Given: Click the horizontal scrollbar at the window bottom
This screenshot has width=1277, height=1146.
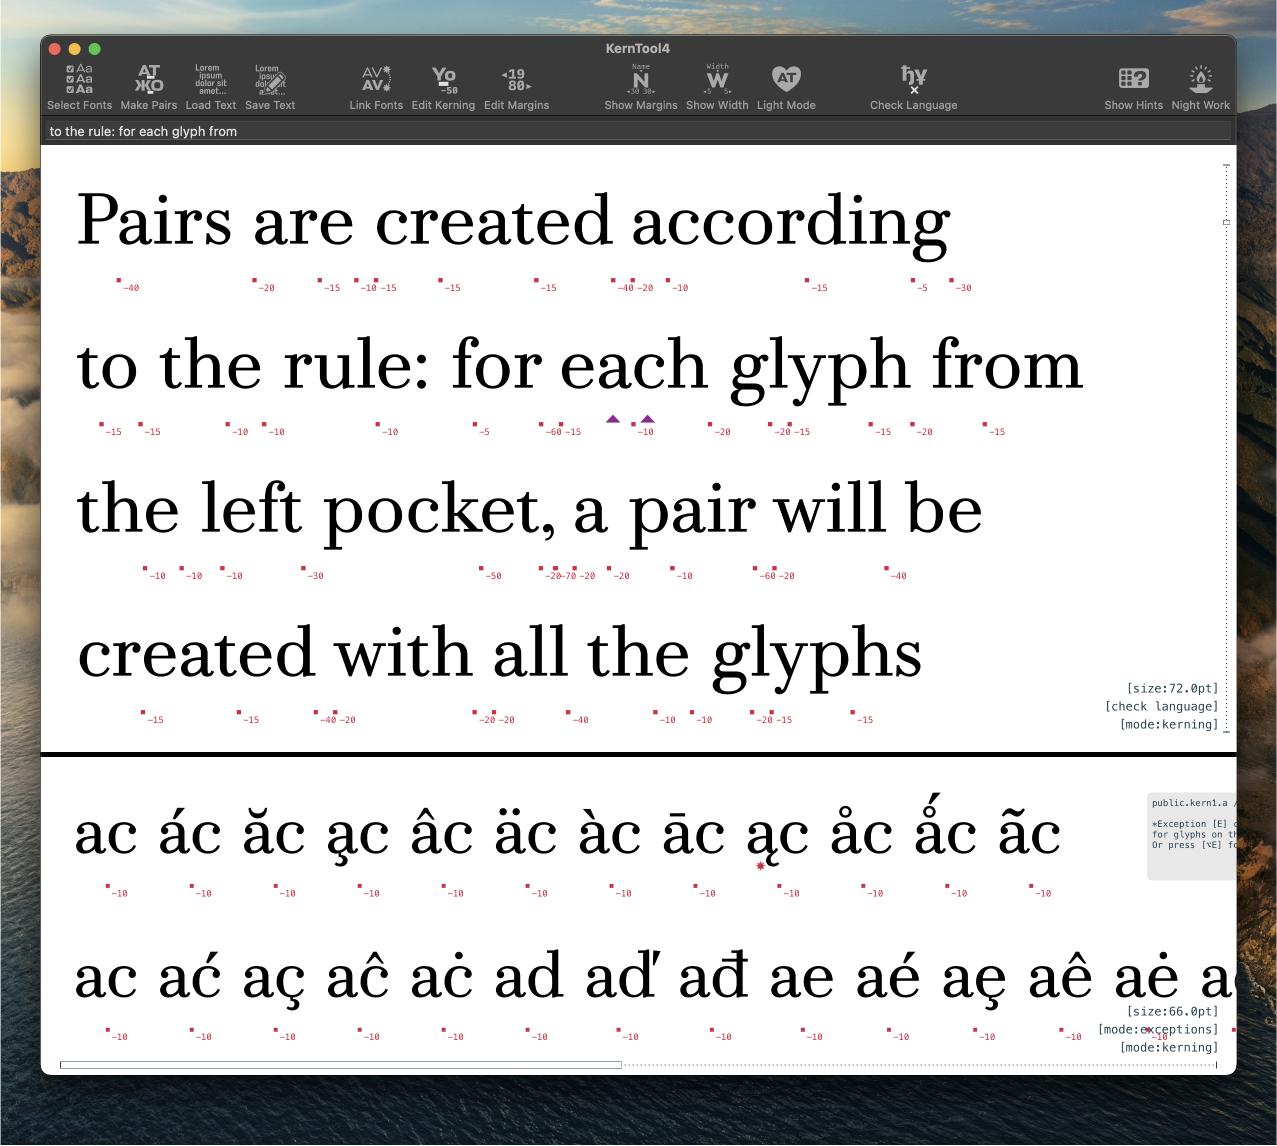Looking at the screenshot, I should pos(341,1065).
